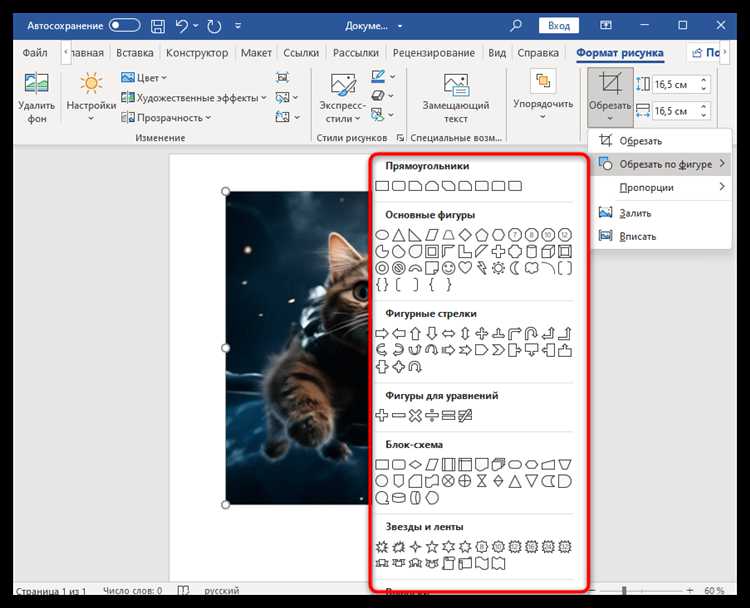Click the Упорядочить icon

click(x=543, y=81)
